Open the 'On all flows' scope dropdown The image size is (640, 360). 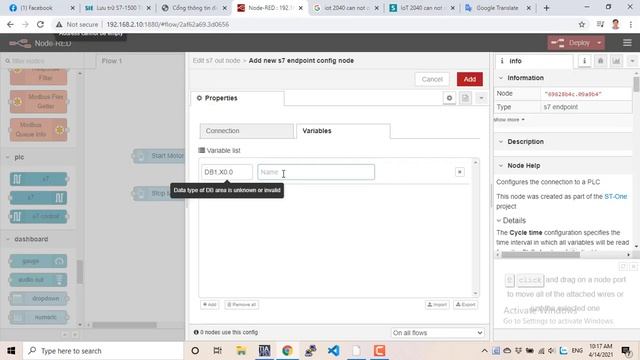(x=438, y=333)
